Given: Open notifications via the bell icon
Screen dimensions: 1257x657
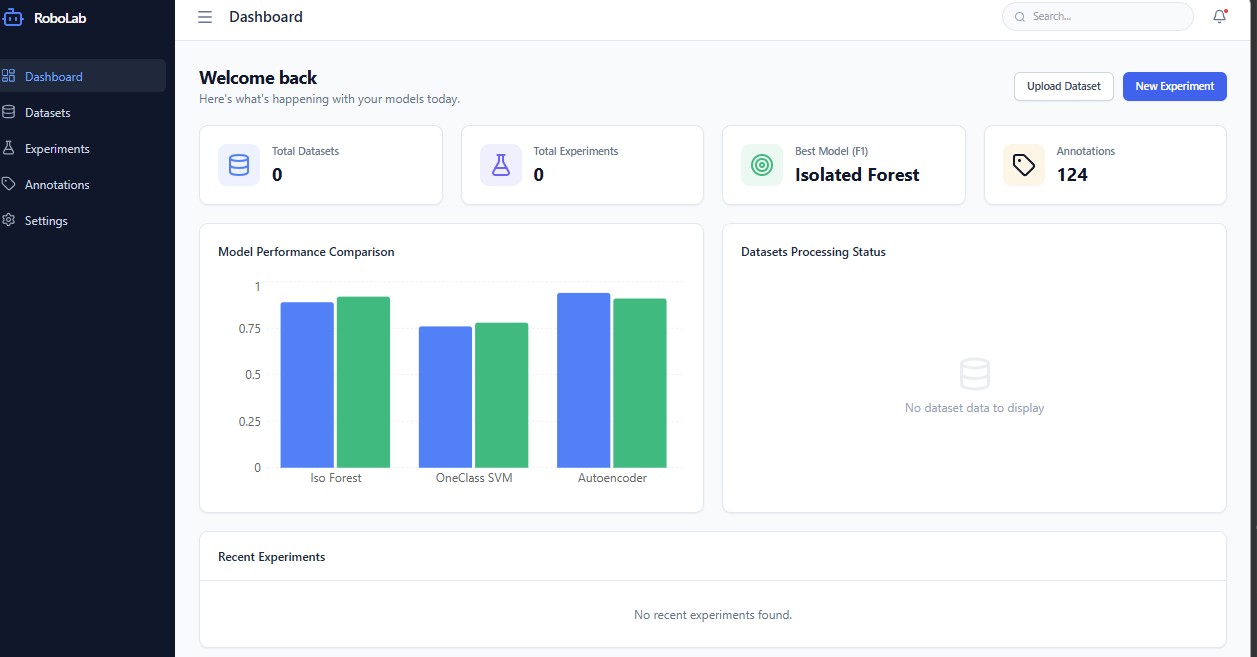Looking at the screenshot, I should [1219, 16].
